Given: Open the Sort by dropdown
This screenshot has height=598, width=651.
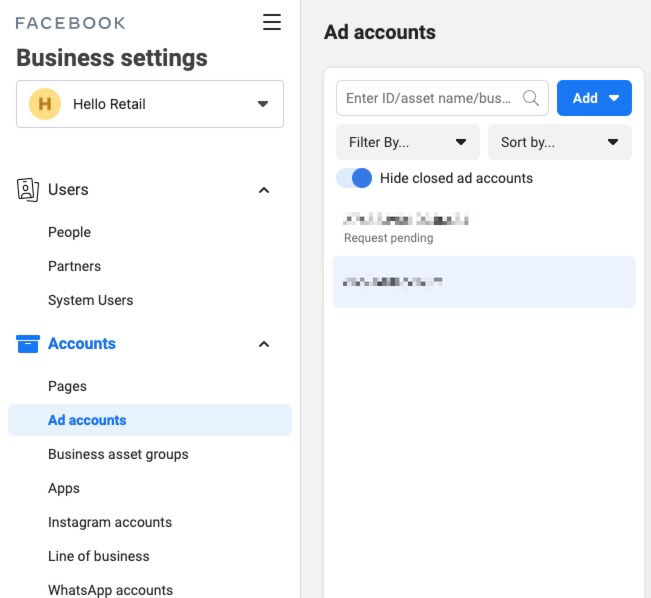Looking at the screenshot, I should point(559,142).
